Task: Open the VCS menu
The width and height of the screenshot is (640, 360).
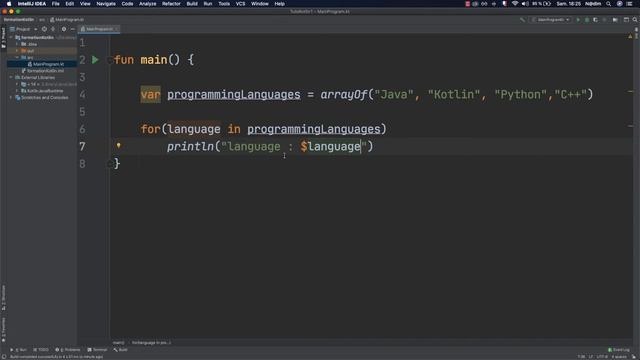Action: (240, 4)
